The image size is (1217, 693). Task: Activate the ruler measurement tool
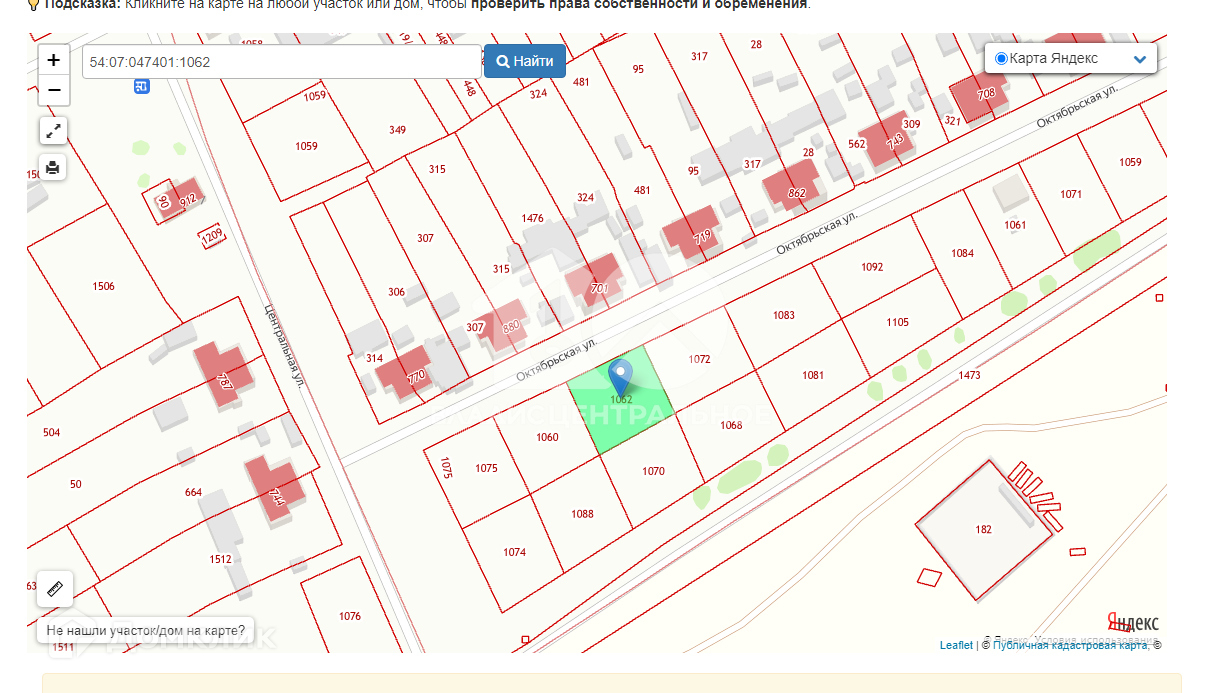pos(55,589)
